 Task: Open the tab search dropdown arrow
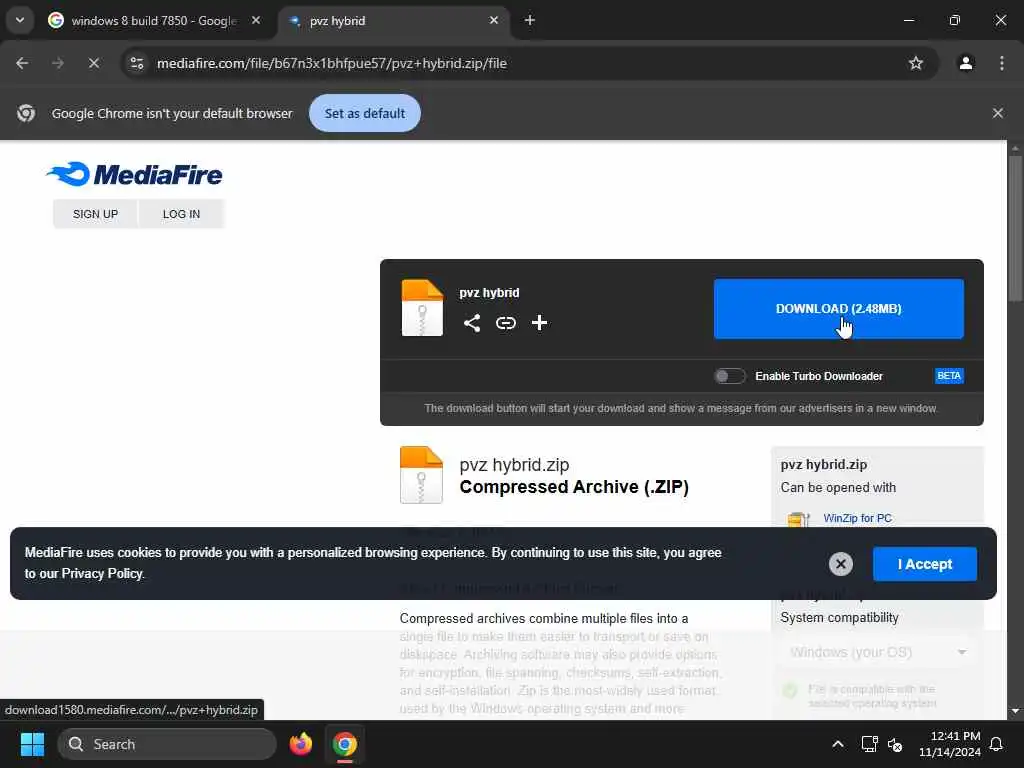pos(20,20)
